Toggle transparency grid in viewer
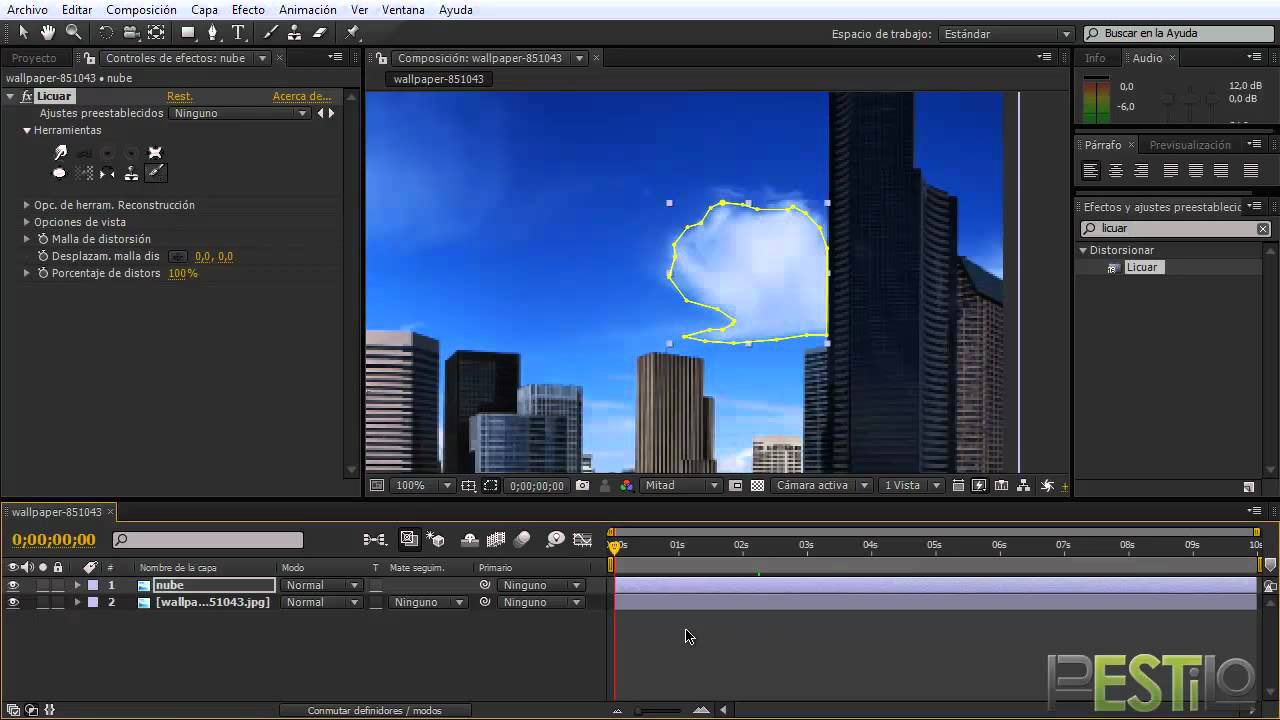 (757, 485)
